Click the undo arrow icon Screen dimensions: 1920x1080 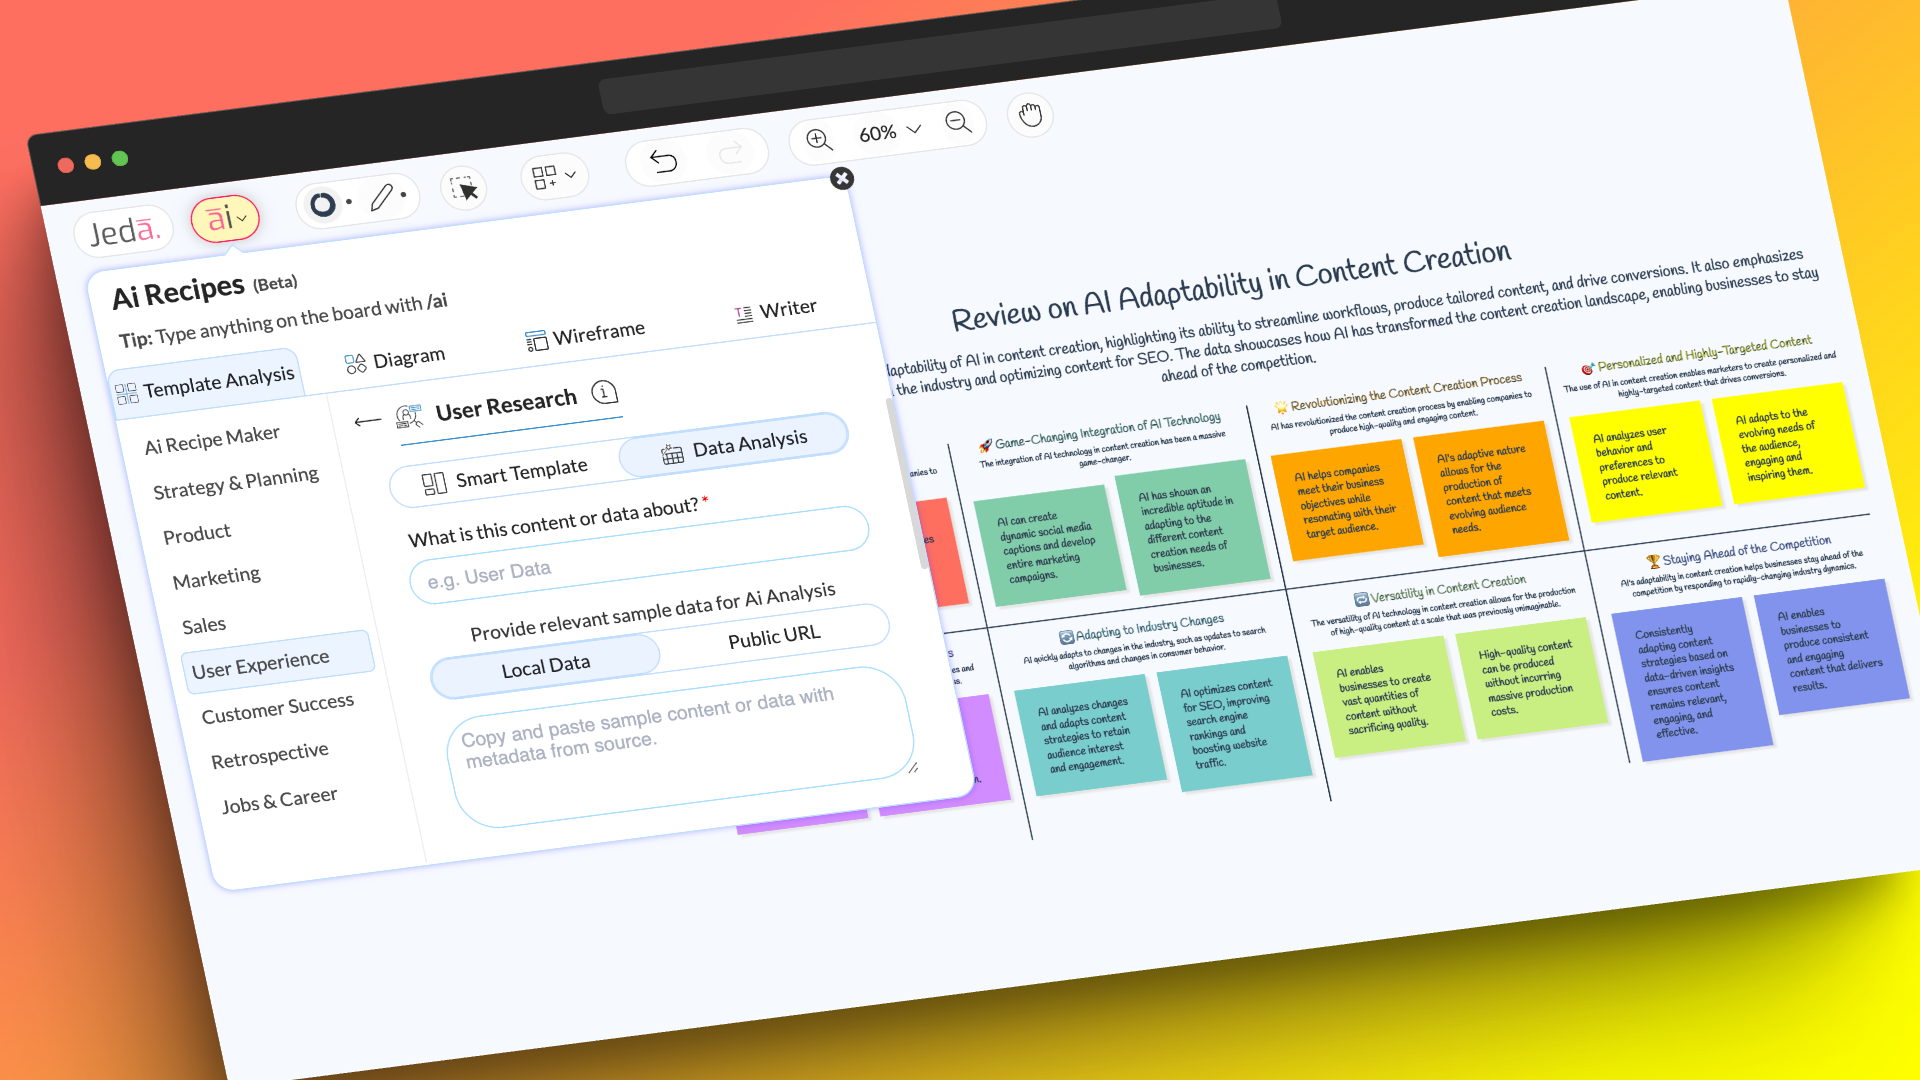point(663,162)
